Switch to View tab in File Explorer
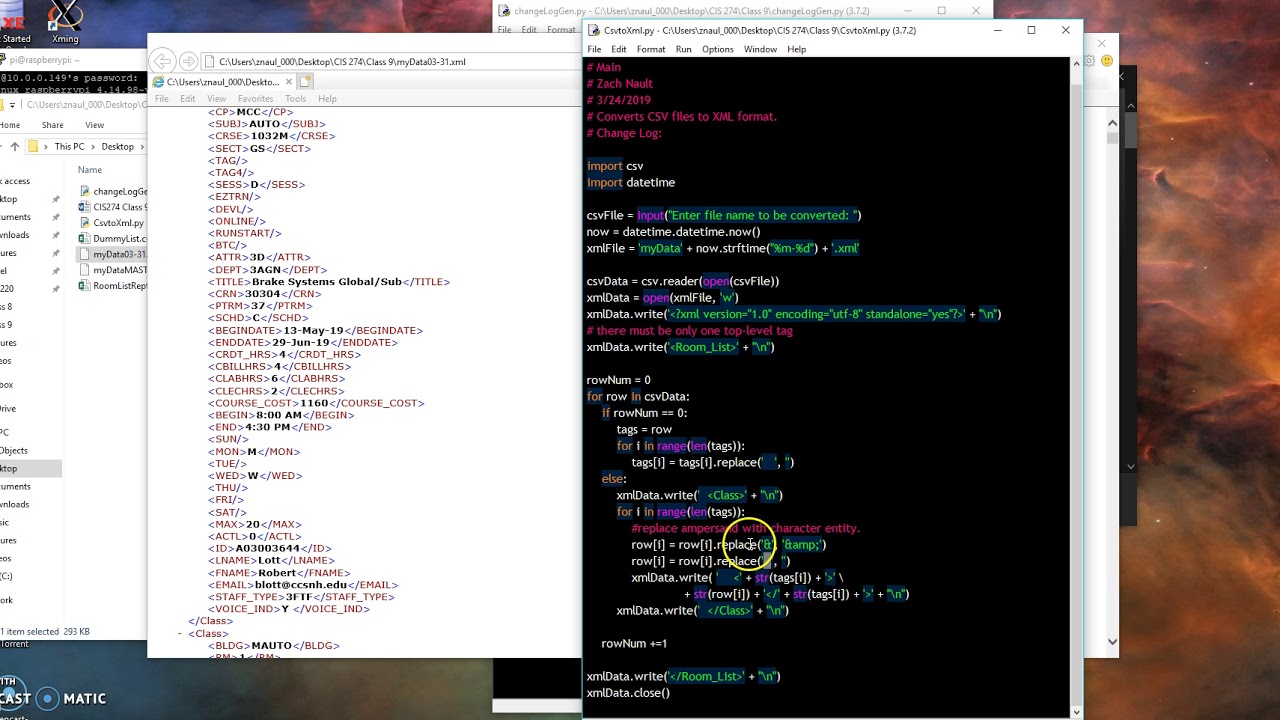 (94, 125)
